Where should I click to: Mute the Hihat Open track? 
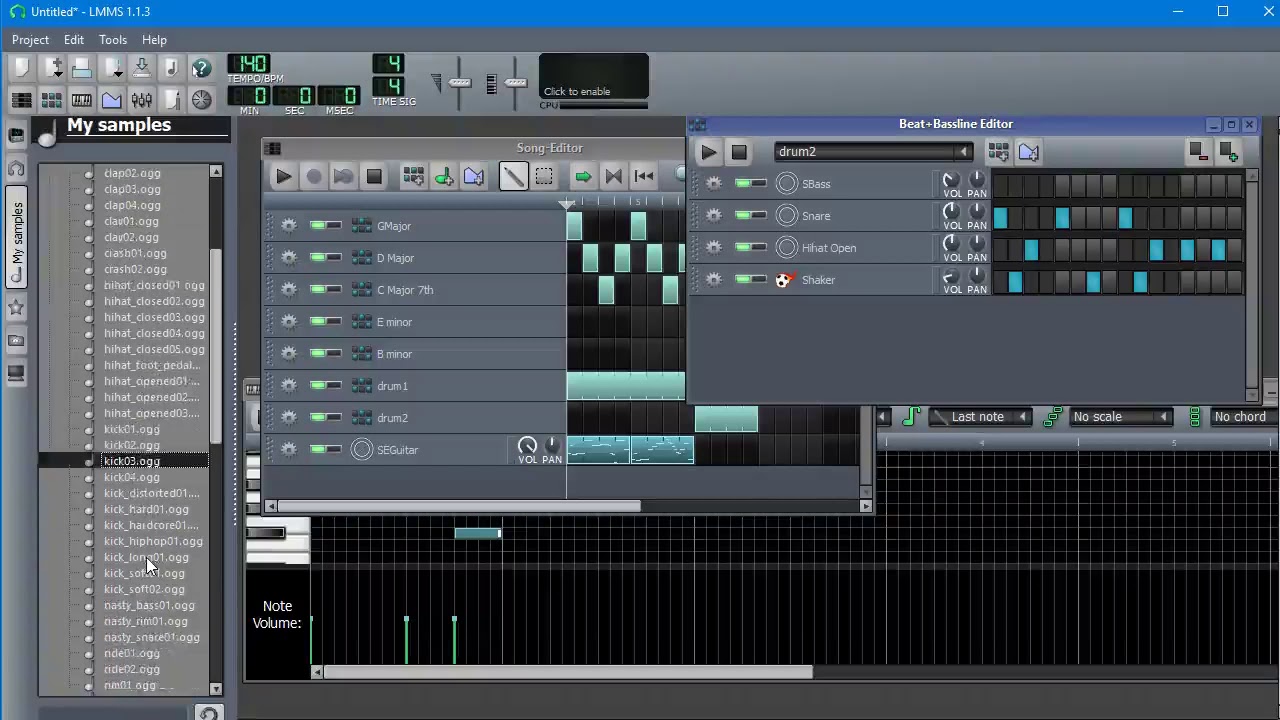click(742, 248)
